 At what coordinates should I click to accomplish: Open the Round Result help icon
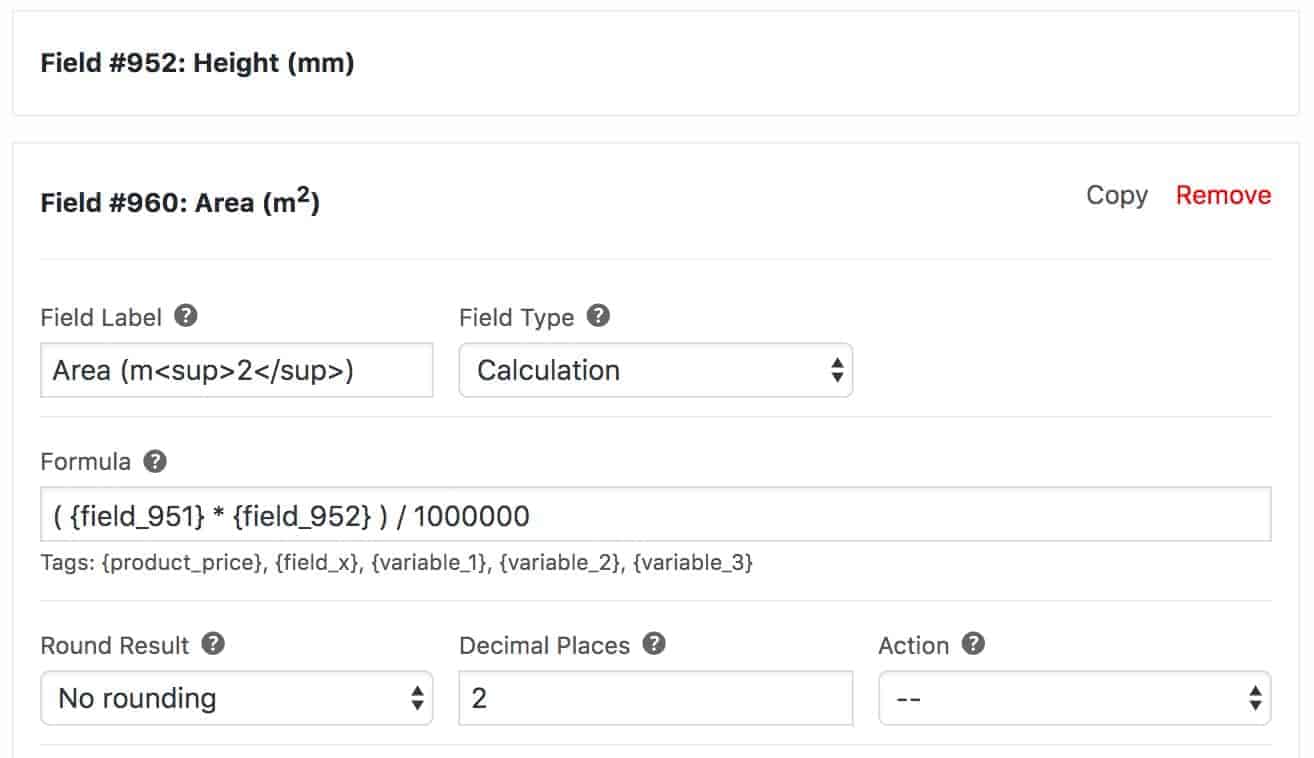[213, 644]
